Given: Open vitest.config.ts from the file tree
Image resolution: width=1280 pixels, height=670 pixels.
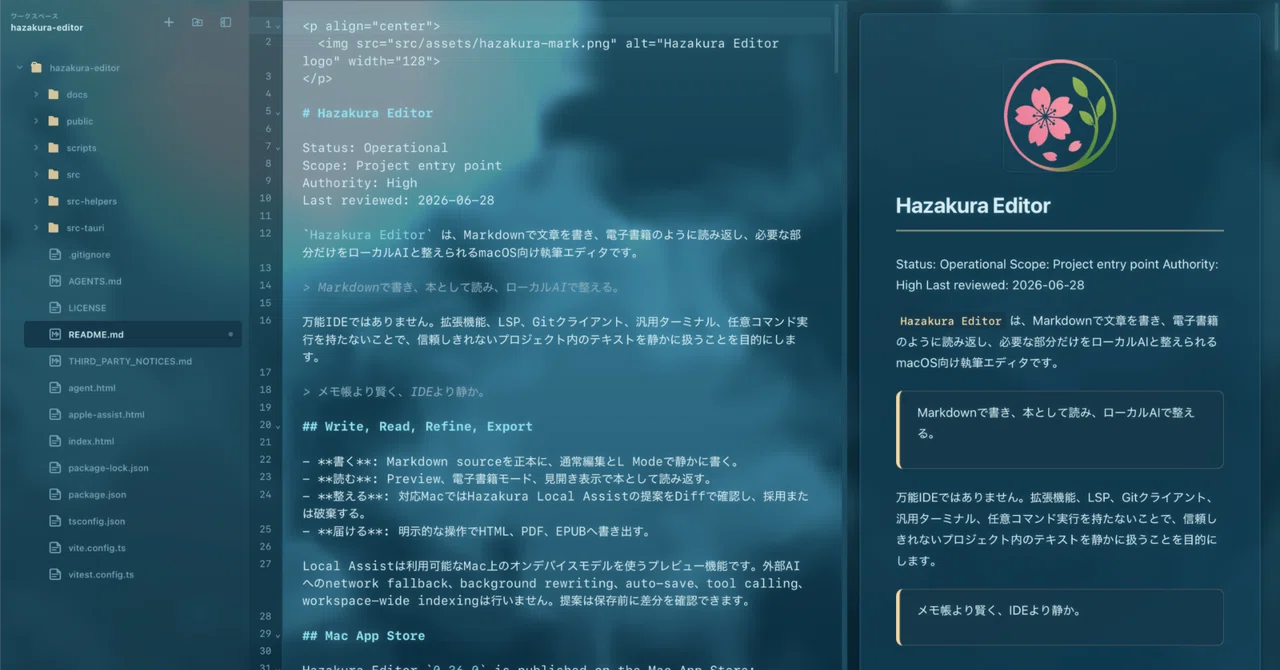Looking at the screenshot, I should point(133,575).
